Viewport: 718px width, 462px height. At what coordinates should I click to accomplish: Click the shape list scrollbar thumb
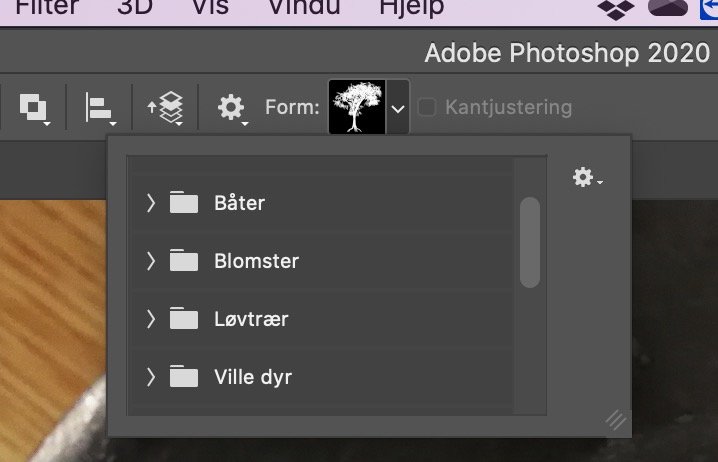tap(530, 242)
